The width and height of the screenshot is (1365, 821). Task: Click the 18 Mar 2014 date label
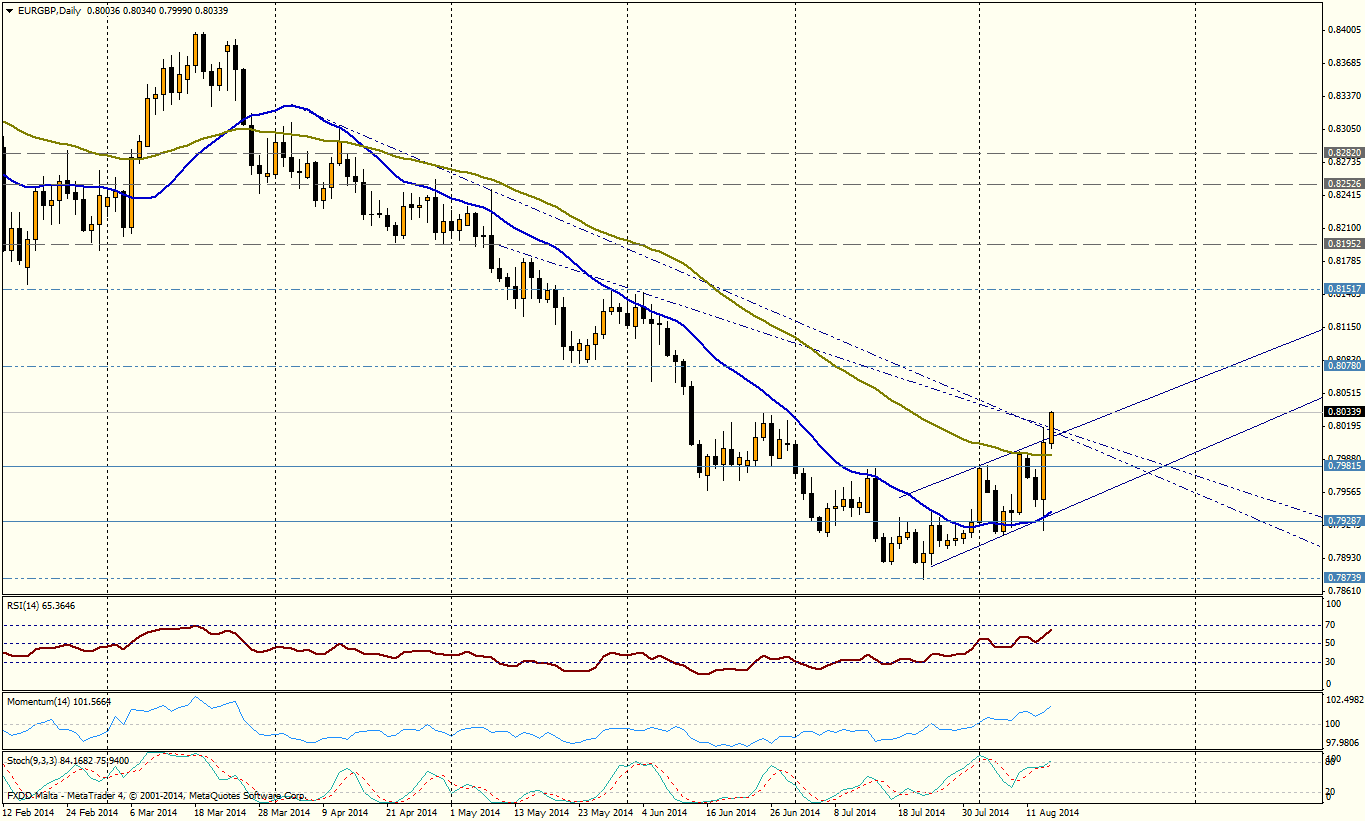coord(218,813)
